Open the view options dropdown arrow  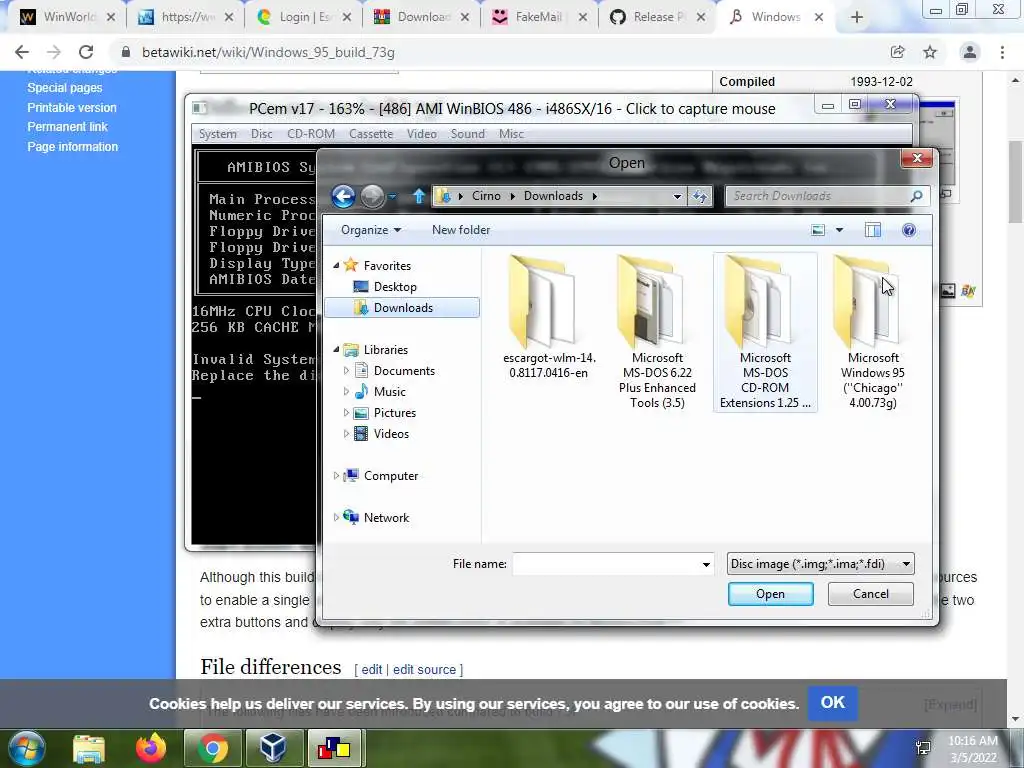[x=840, y=230]
